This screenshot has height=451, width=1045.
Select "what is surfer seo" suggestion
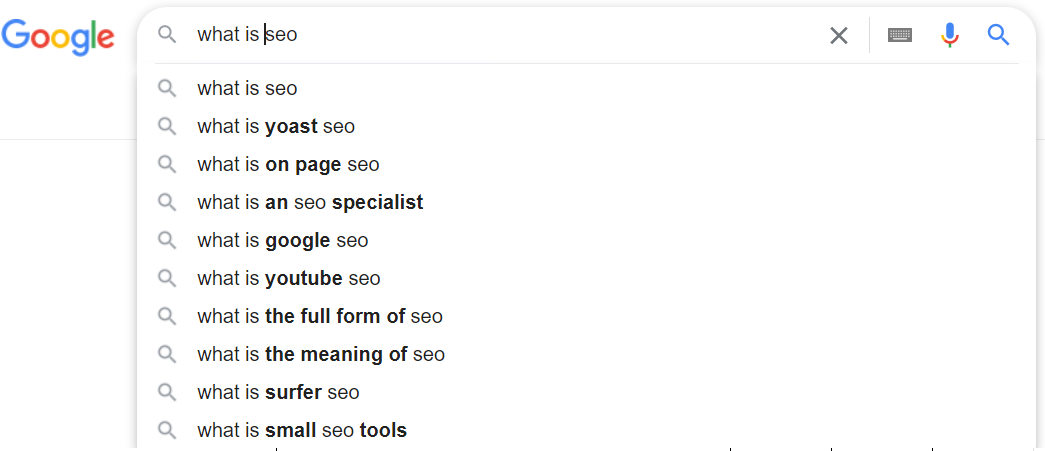278,392
